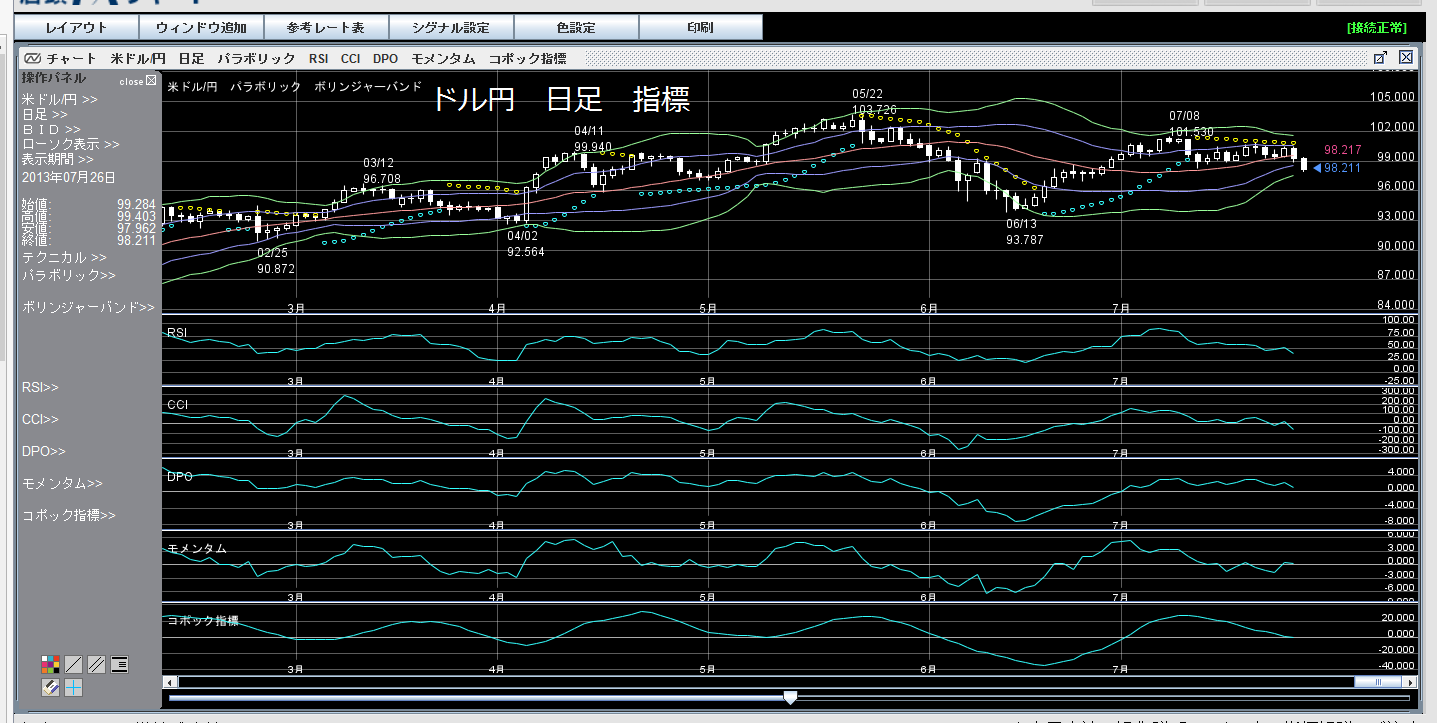Open the 参考レート表 reference rate table
Screen dimensions: 1437x723
[x=325, y=28]
